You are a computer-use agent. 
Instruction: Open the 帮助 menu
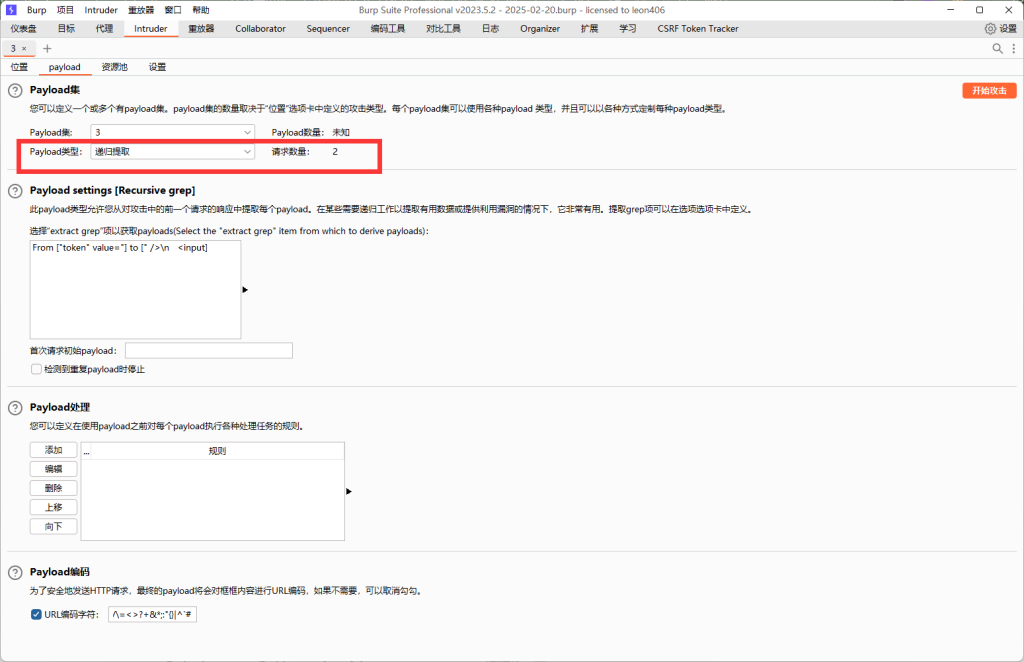[201, 10]
